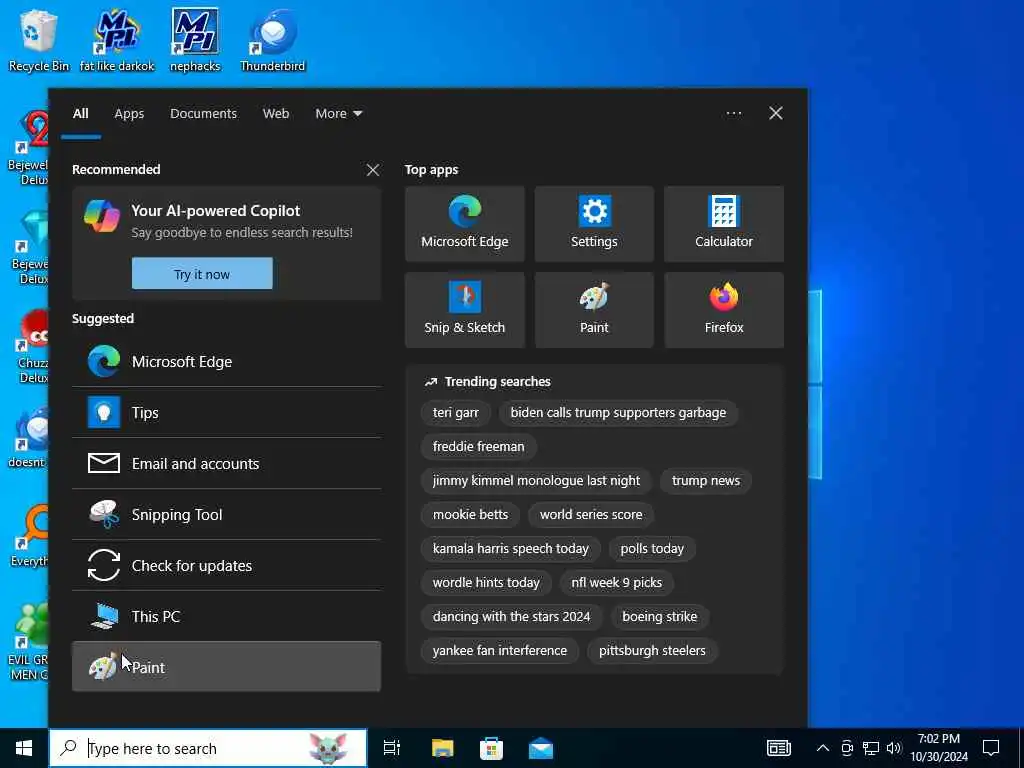Click the volume speaker tray icon
The image size is (1024, 768).
pyautogui.click(x=894, y=748)
